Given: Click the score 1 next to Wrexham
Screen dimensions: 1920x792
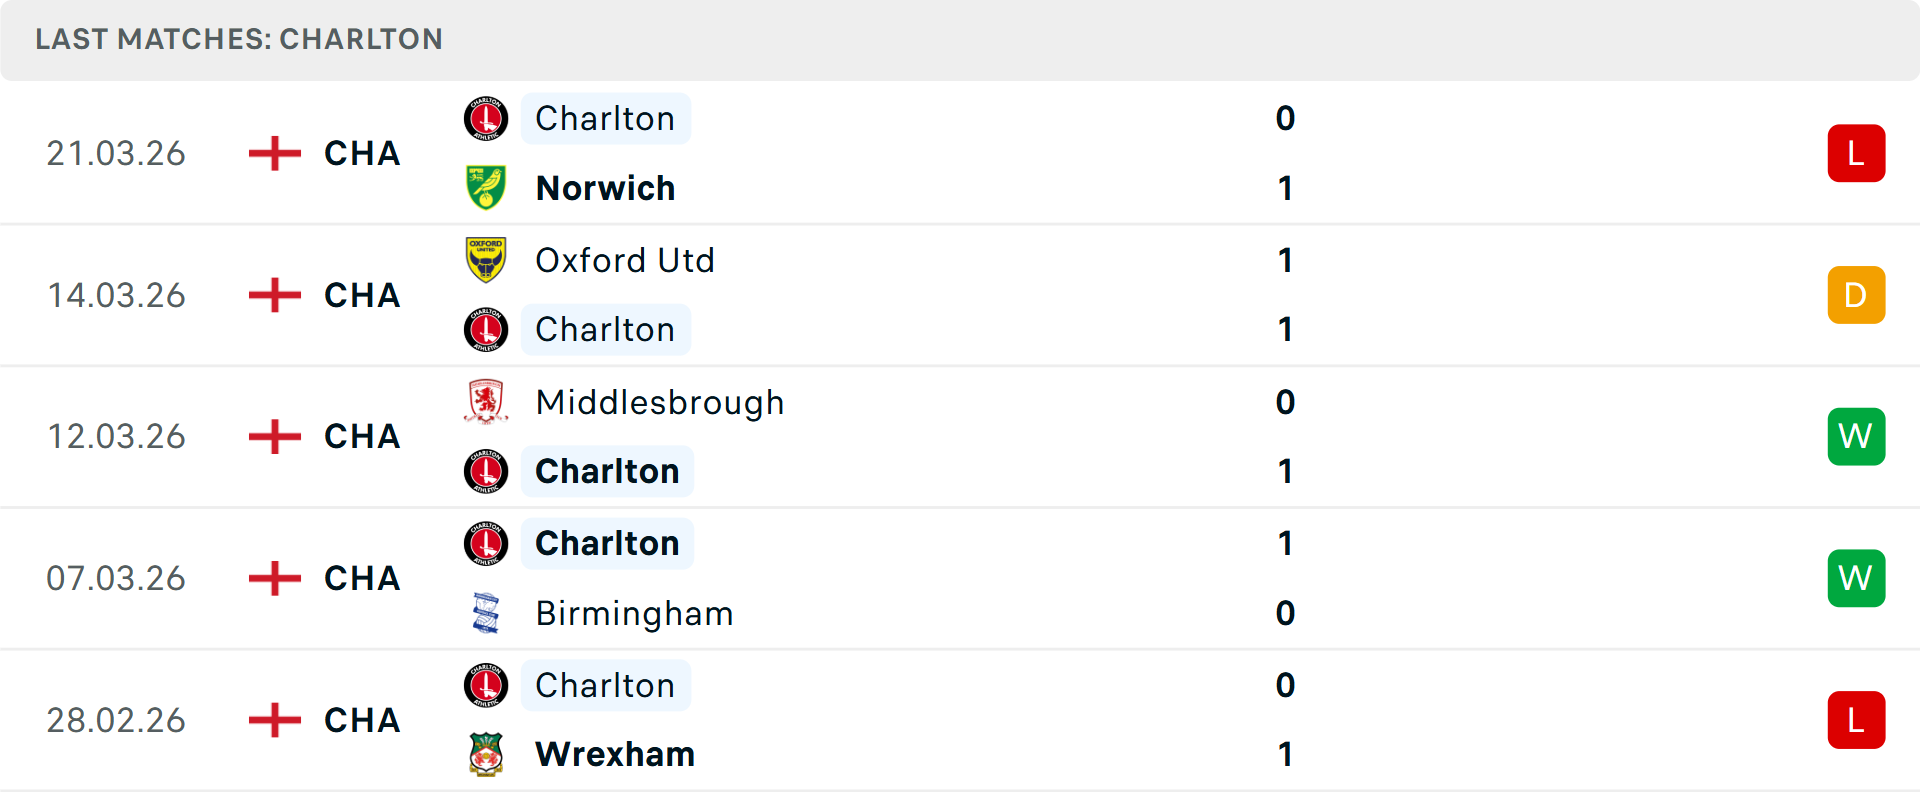Looking at the screenshot, I should (x=1285, y=754).
